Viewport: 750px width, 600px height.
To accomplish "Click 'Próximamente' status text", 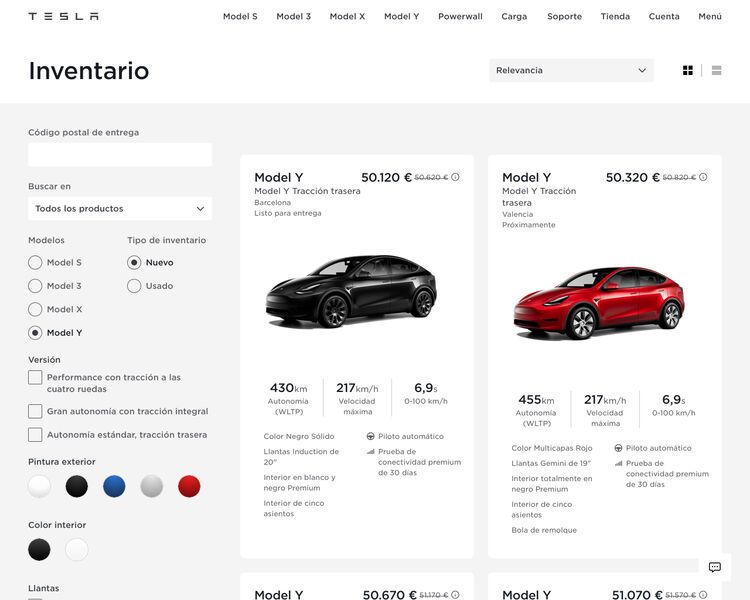I will (x=529, y=225).
